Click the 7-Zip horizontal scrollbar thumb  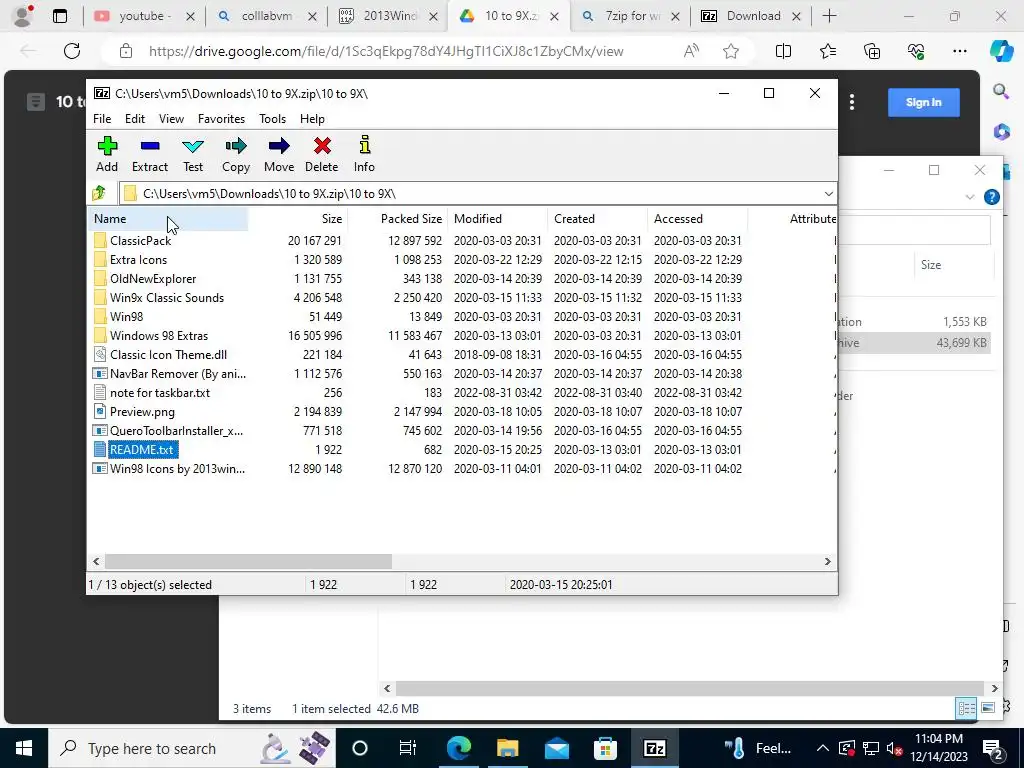248,562
